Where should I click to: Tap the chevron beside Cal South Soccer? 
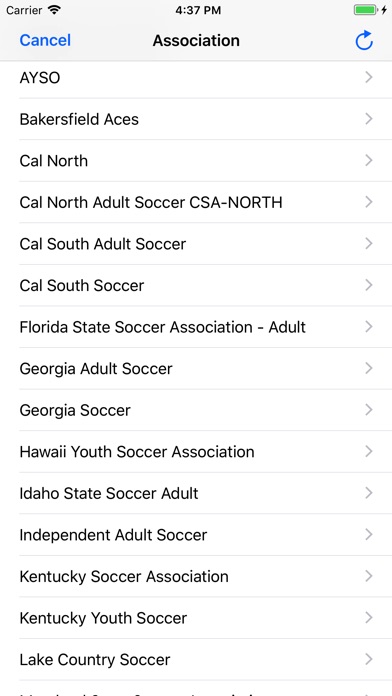368,285
